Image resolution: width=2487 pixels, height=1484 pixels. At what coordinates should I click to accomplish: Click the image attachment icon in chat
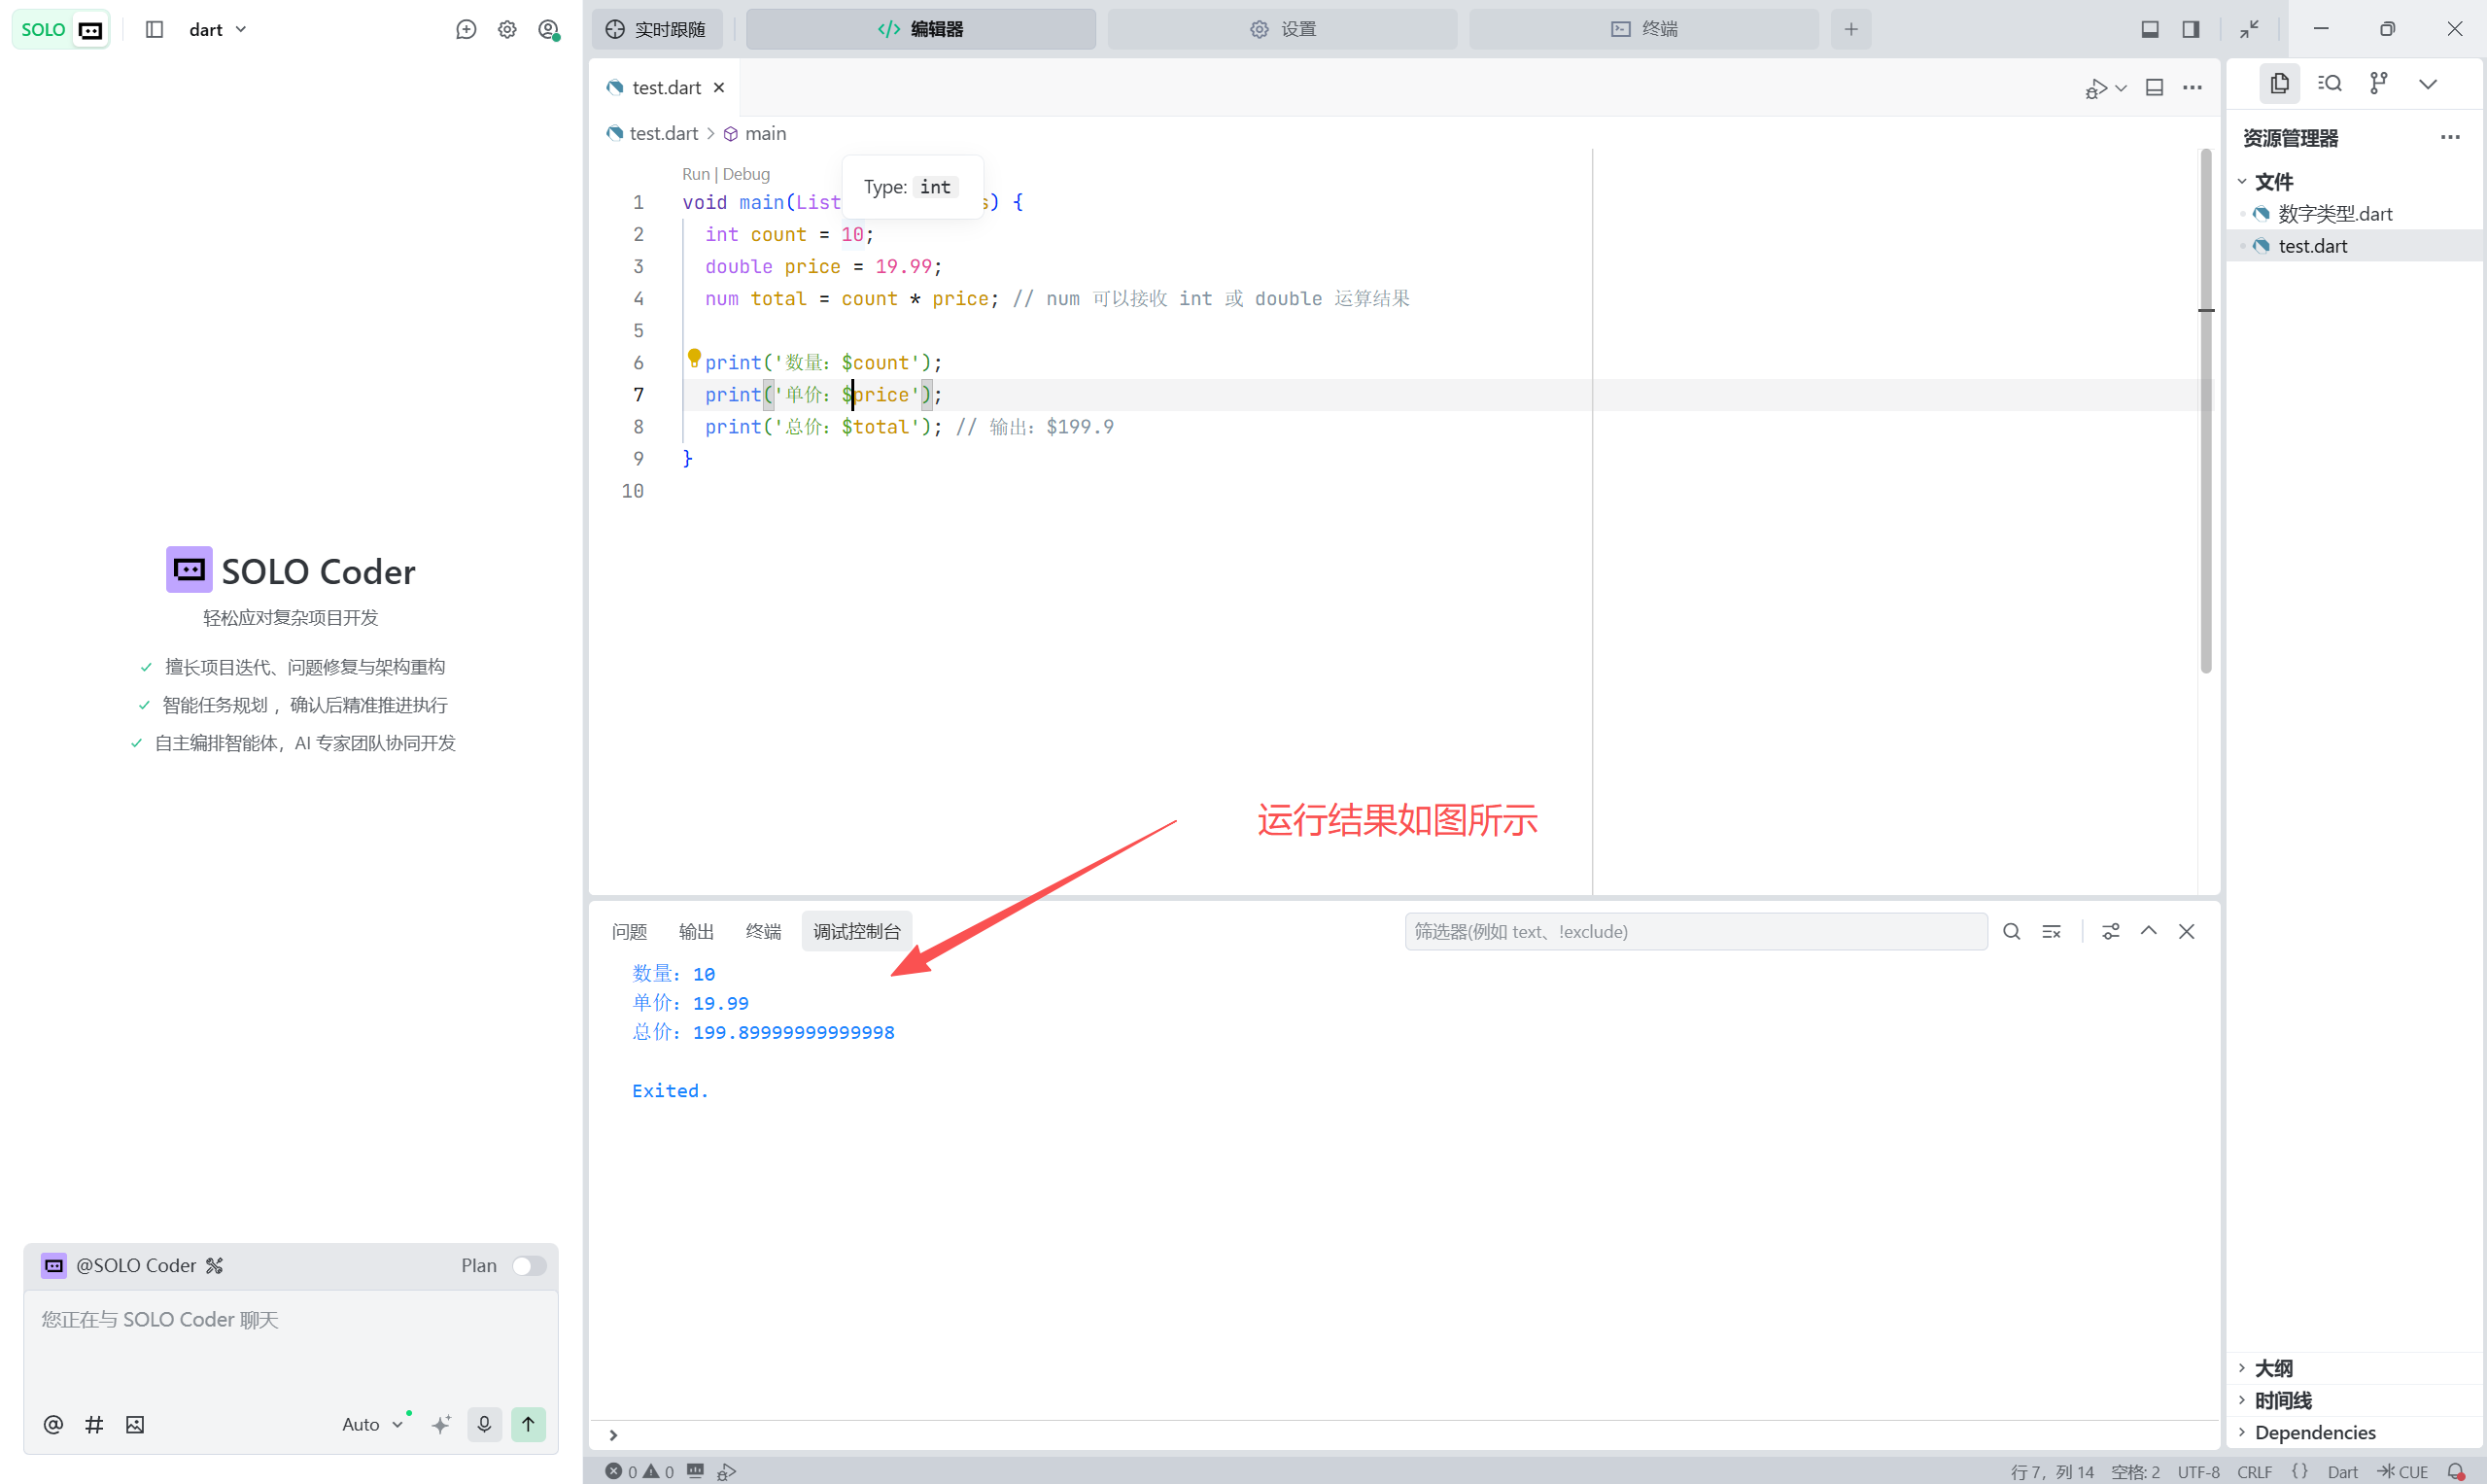coord(135,1424)
